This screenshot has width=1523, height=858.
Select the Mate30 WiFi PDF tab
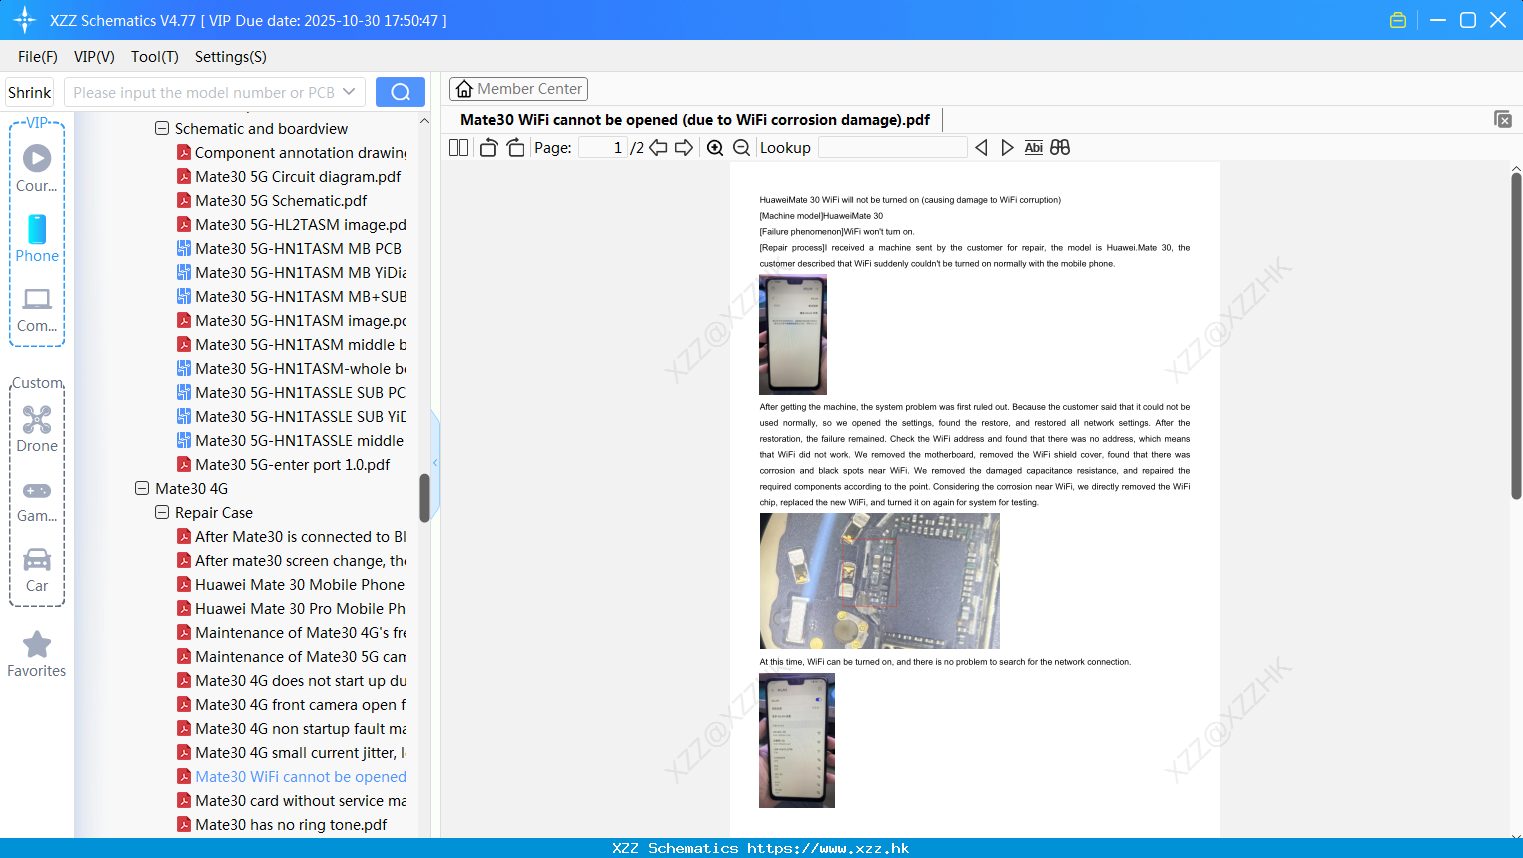695,120
